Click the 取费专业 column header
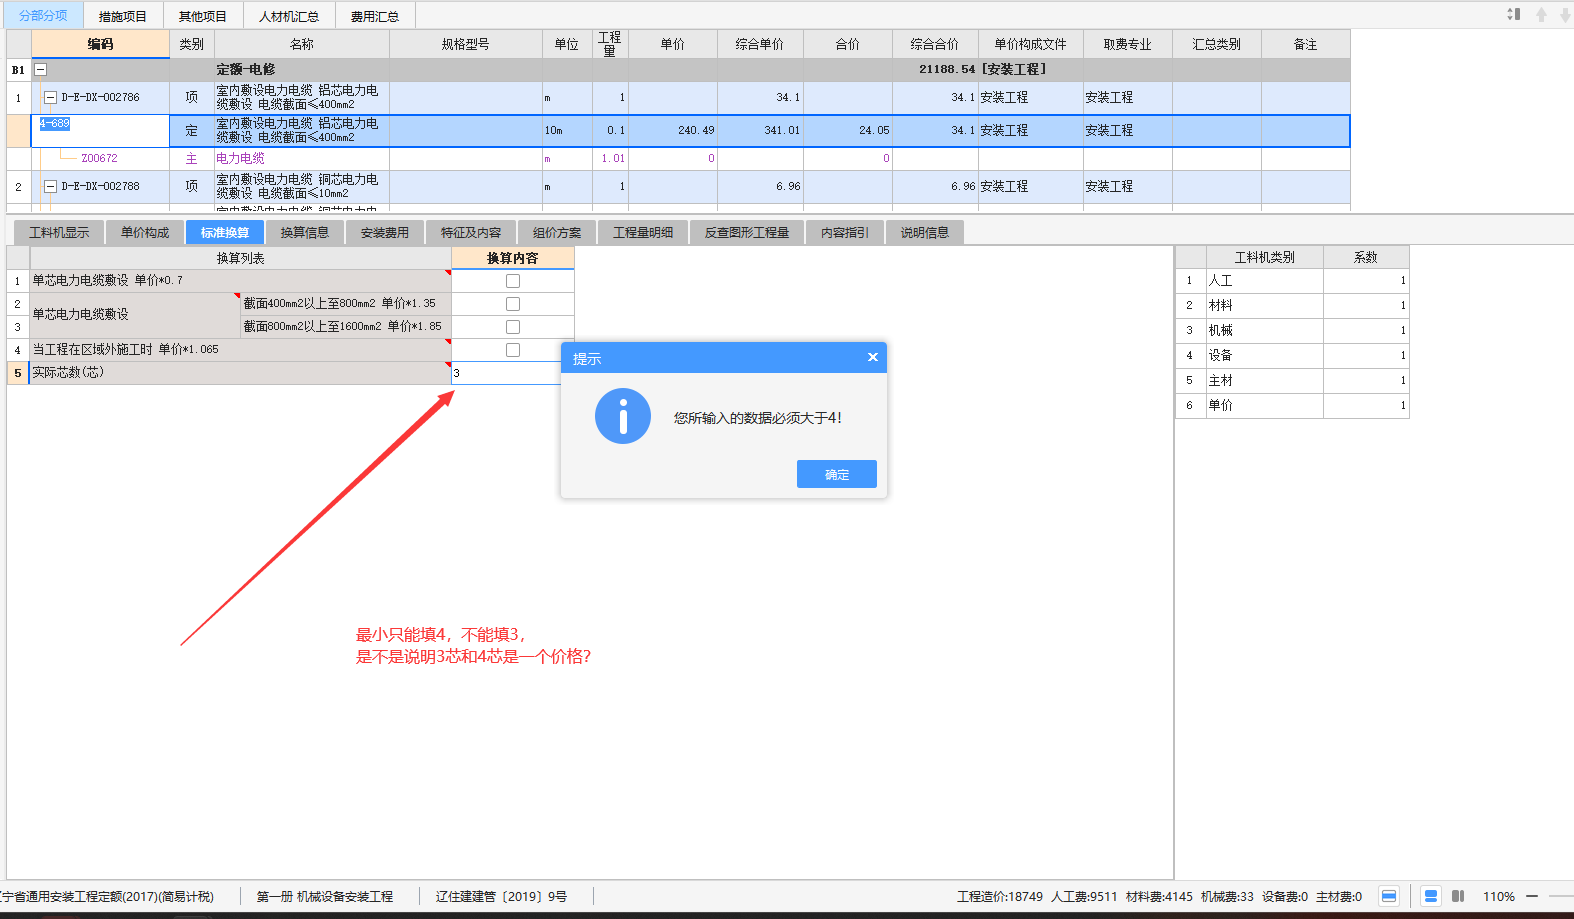Image resolution: width=1574 pixels, height=919 pixels. tap(1127, 44)
